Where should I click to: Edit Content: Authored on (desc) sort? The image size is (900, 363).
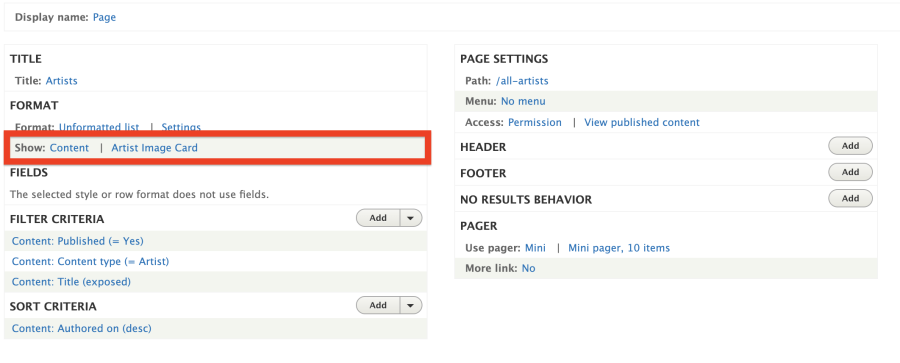pyautogui.click(x=82, y=329)
